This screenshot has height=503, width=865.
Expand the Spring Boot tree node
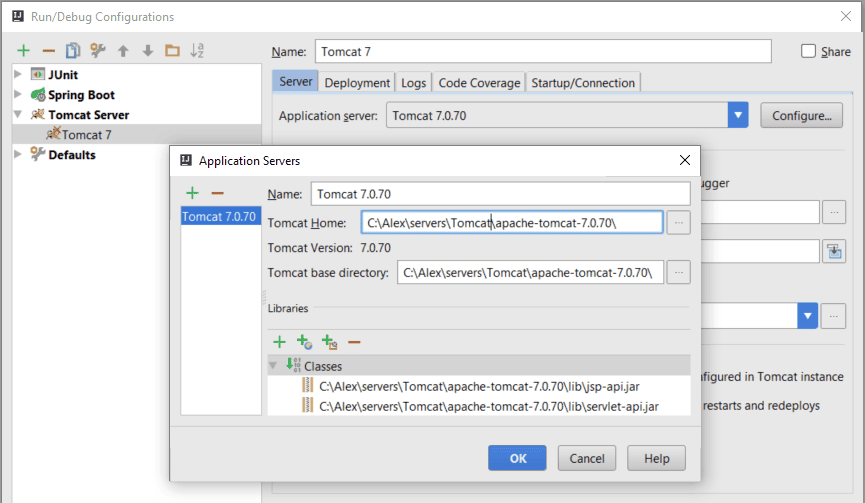(18, 94)
